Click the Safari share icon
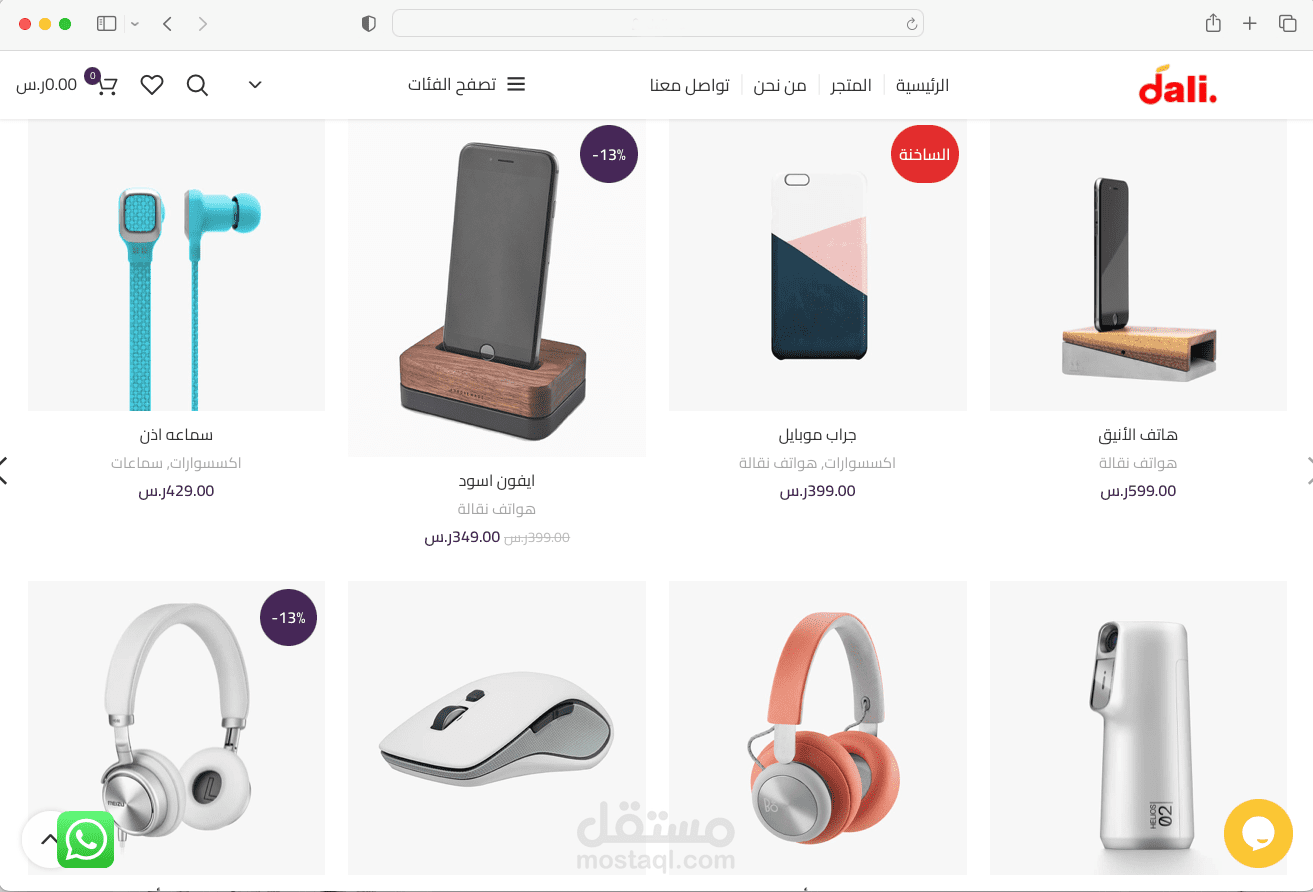1313x892 pixels. [x=1213, y=23]
